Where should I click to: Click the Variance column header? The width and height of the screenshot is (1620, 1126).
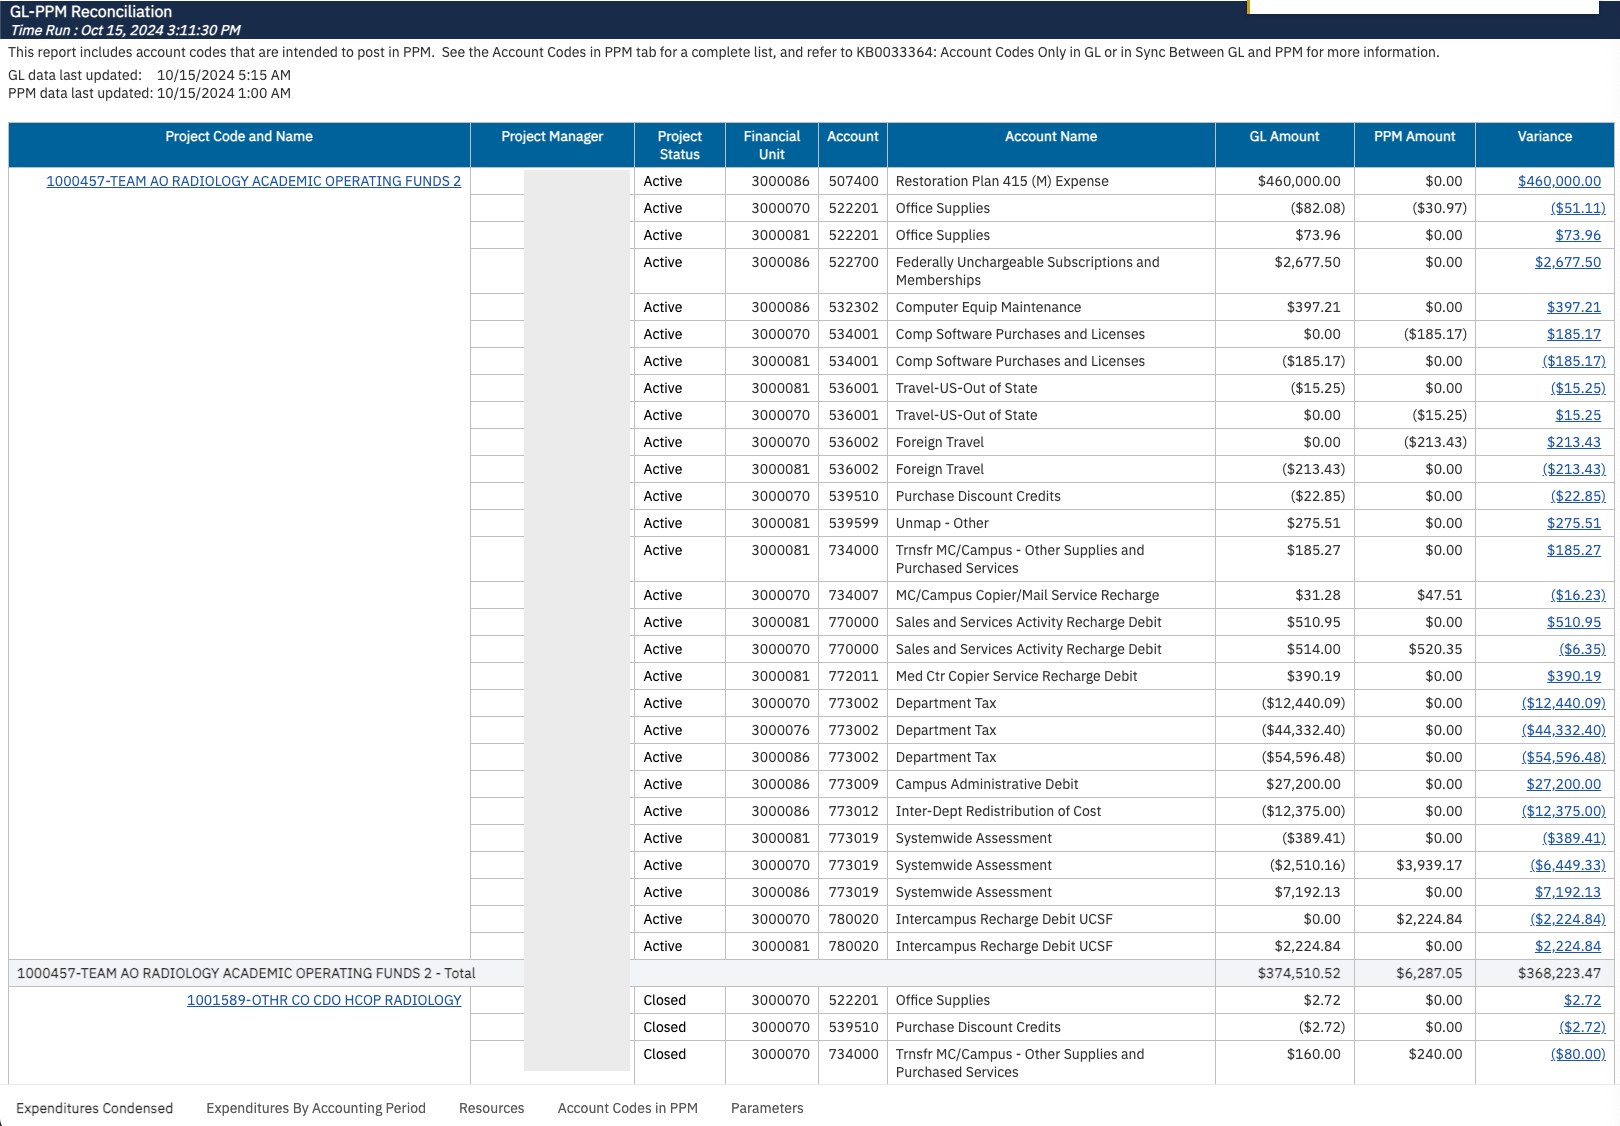coord(1544,137)
